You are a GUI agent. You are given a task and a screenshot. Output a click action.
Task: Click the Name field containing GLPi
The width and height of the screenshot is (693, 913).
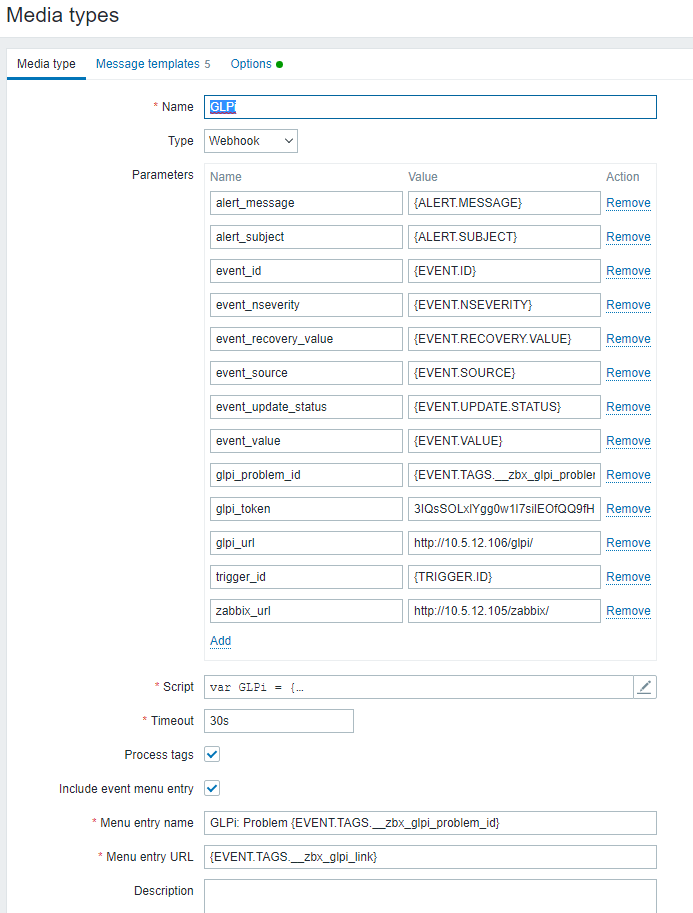(430, 107)
